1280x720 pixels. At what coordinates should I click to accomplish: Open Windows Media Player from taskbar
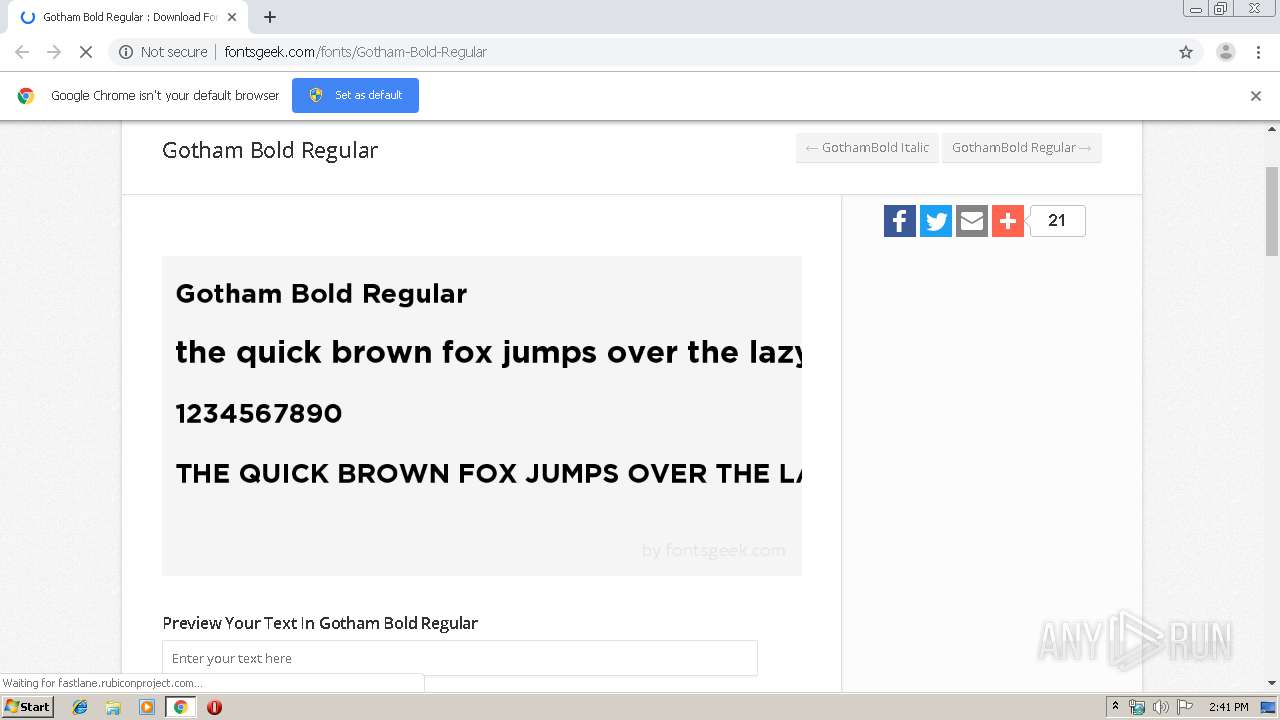pos(147,707)
